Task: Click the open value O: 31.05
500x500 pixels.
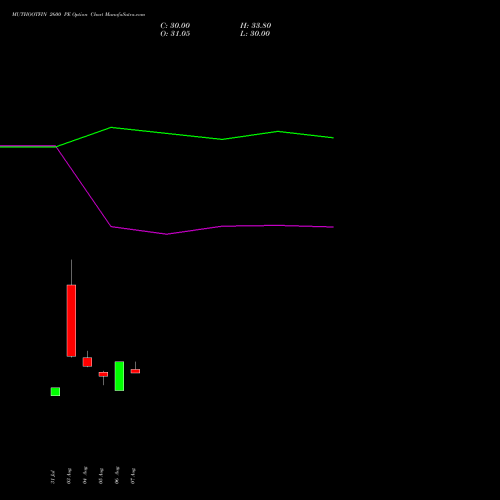Action: pos(175,34)
